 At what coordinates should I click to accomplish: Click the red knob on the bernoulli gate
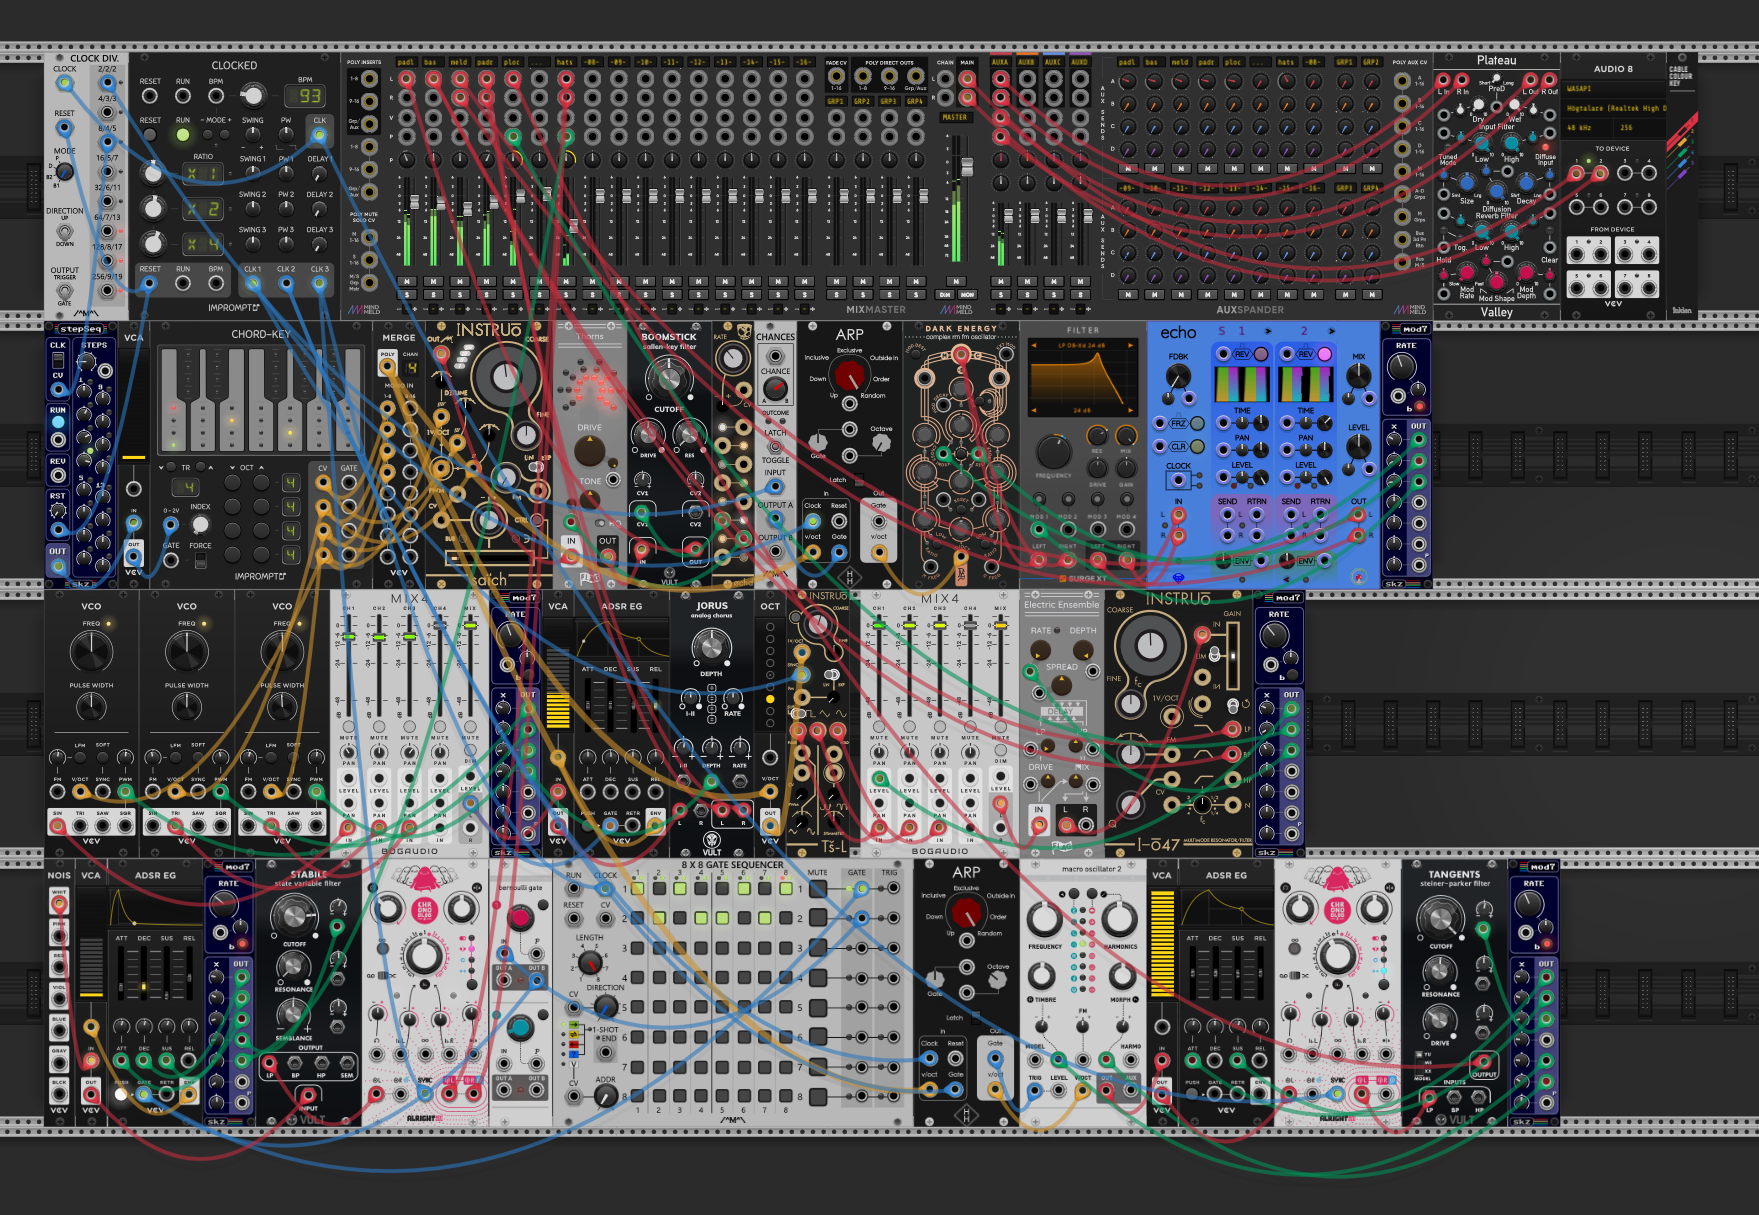[x=520, y=917]
